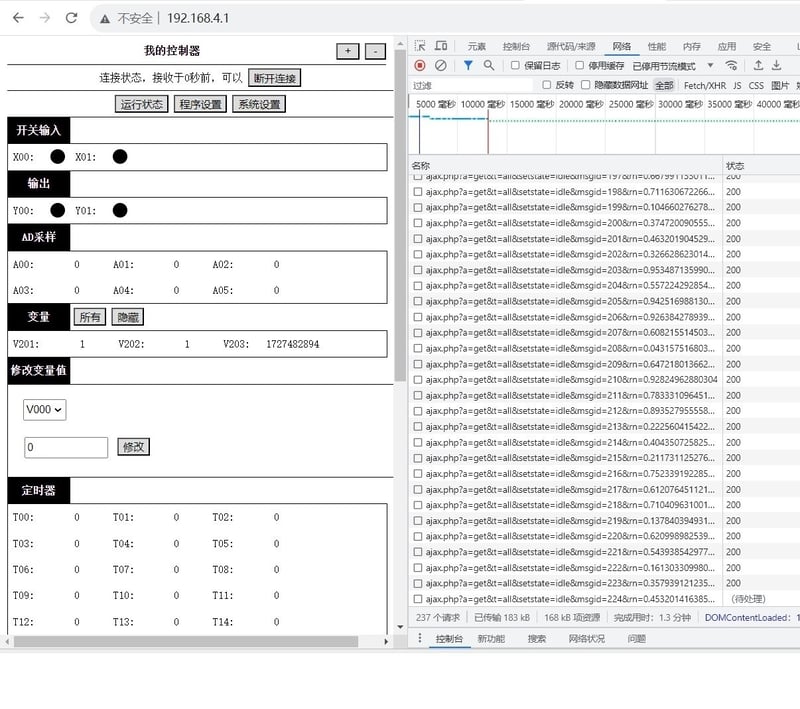Screen dimensions: 800x709
Task: Reload the page in browser
Action: (71, 18)
